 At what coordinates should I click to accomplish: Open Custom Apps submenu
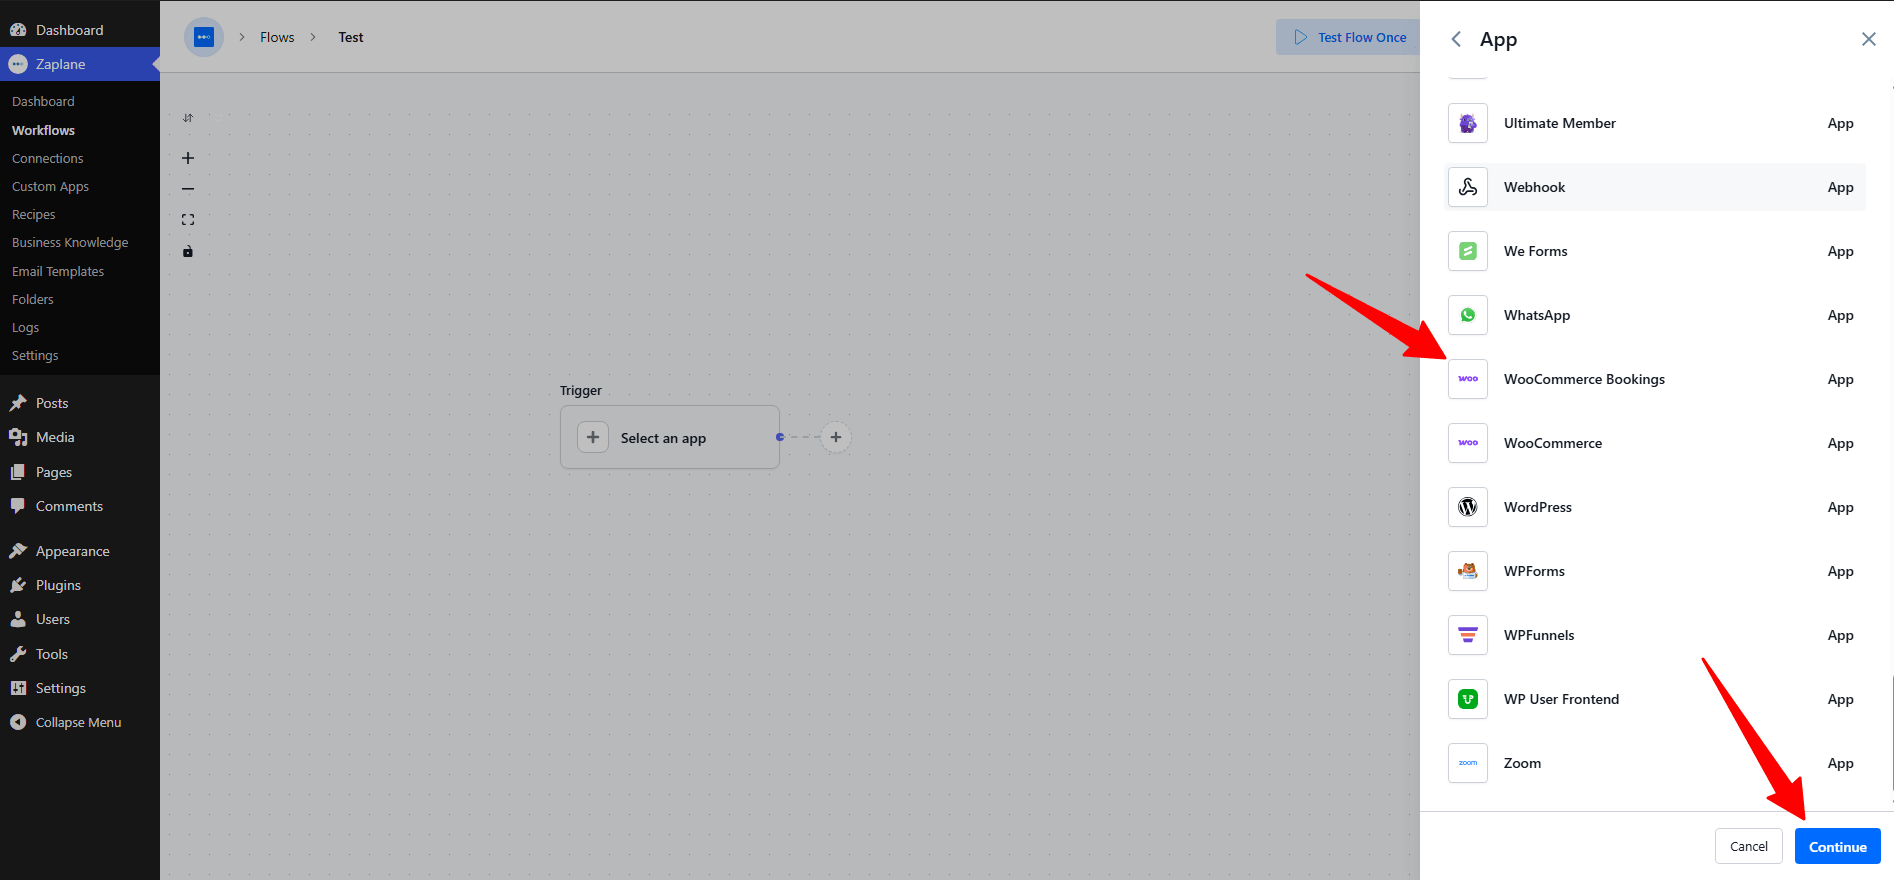point(50,186)
